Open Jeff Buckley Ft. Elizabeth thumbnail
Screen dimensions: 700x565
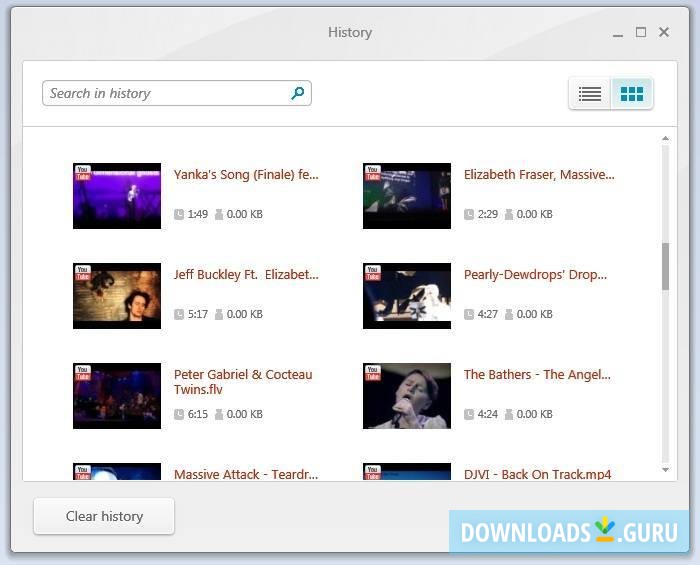(x=117, y=296)
